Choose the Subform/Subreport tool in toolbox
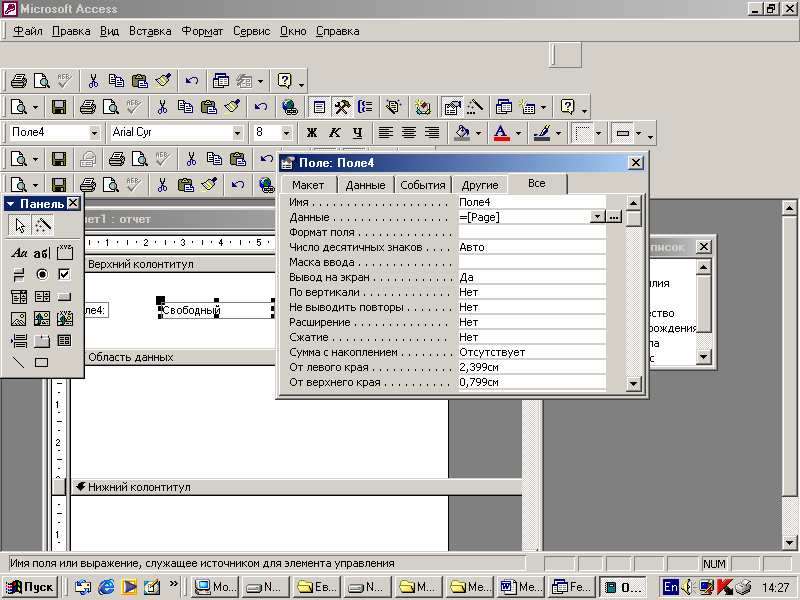Image resolution: width=800 pixels, height=600 pixels. point(65,341)
